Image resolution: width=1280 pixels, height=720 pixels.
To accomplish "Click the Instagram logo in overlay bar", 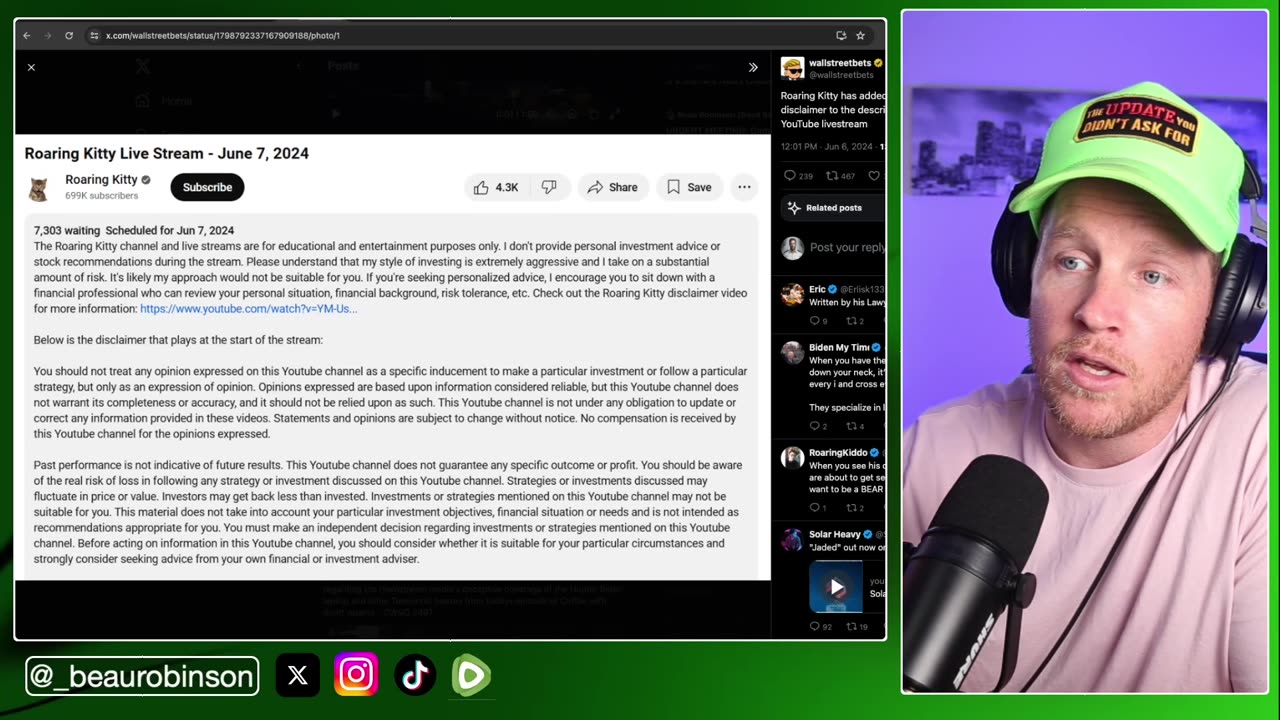I will 356,675.
